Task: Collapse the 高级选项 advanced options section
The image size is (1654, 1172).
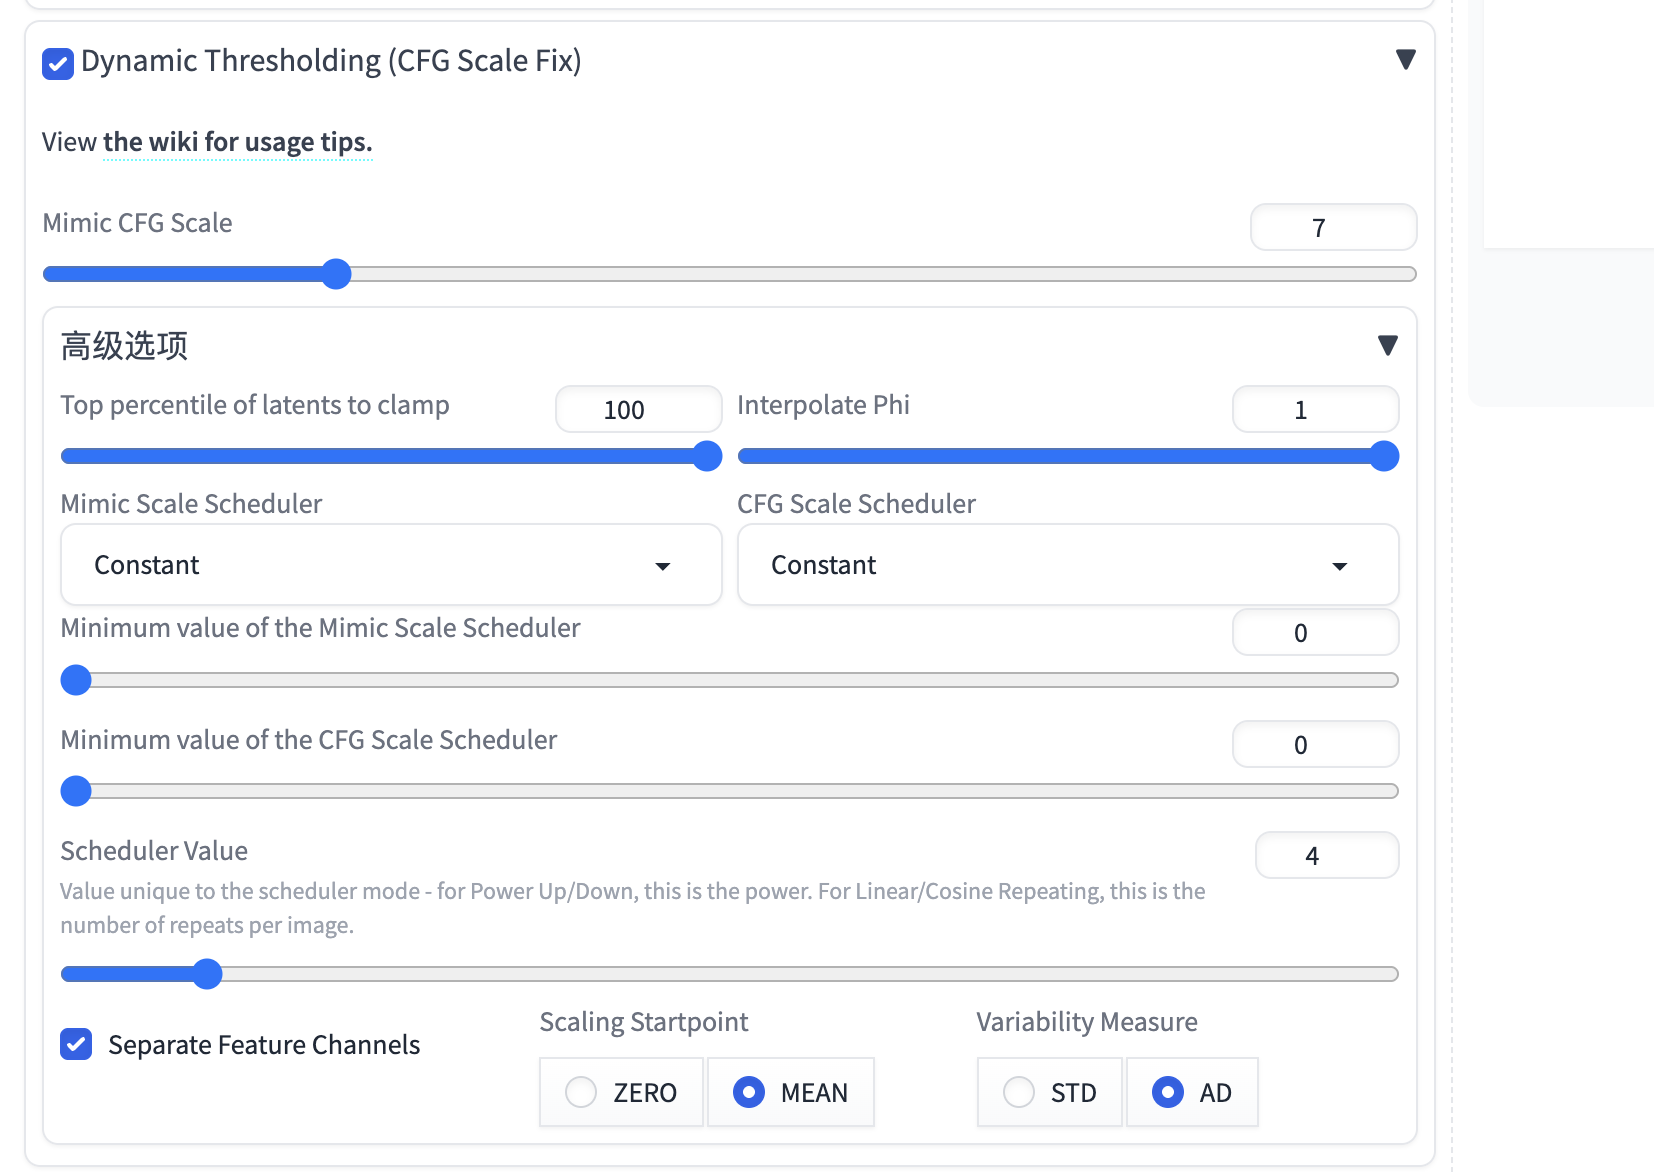Action: click(x=1387, y=346)
